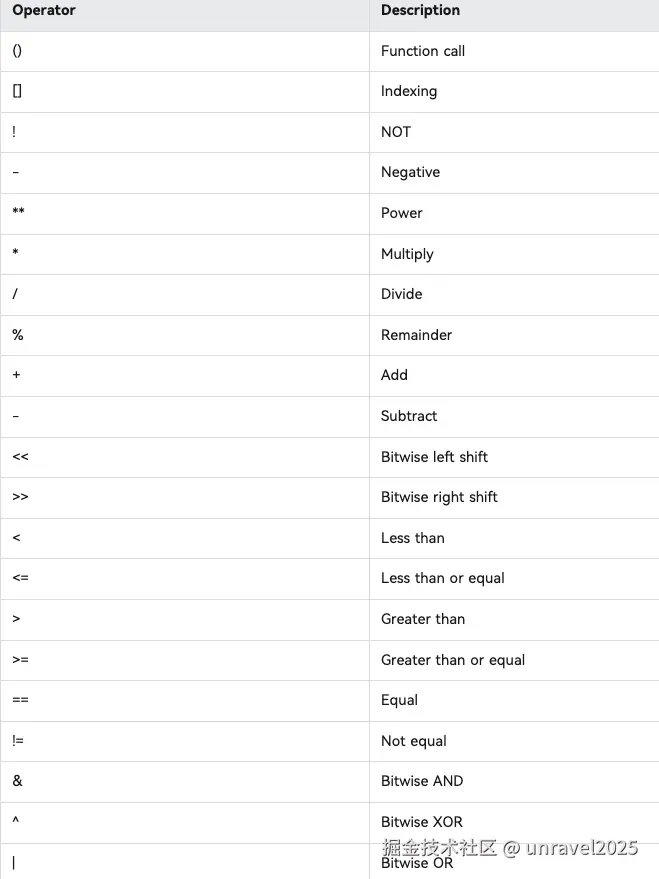The height and width of the screenshot is (879, 659).
Task: Select the "Greater than or equal" description
Action: (453, 660)
